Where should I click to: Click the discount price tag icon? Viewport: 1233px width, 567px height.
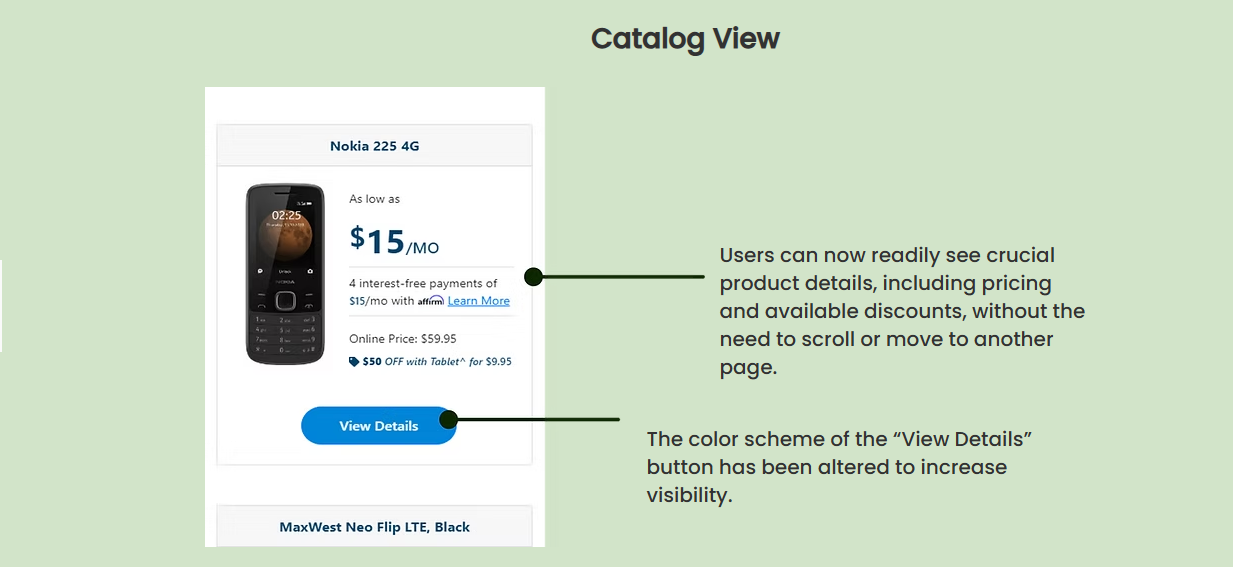click(354, 362)
